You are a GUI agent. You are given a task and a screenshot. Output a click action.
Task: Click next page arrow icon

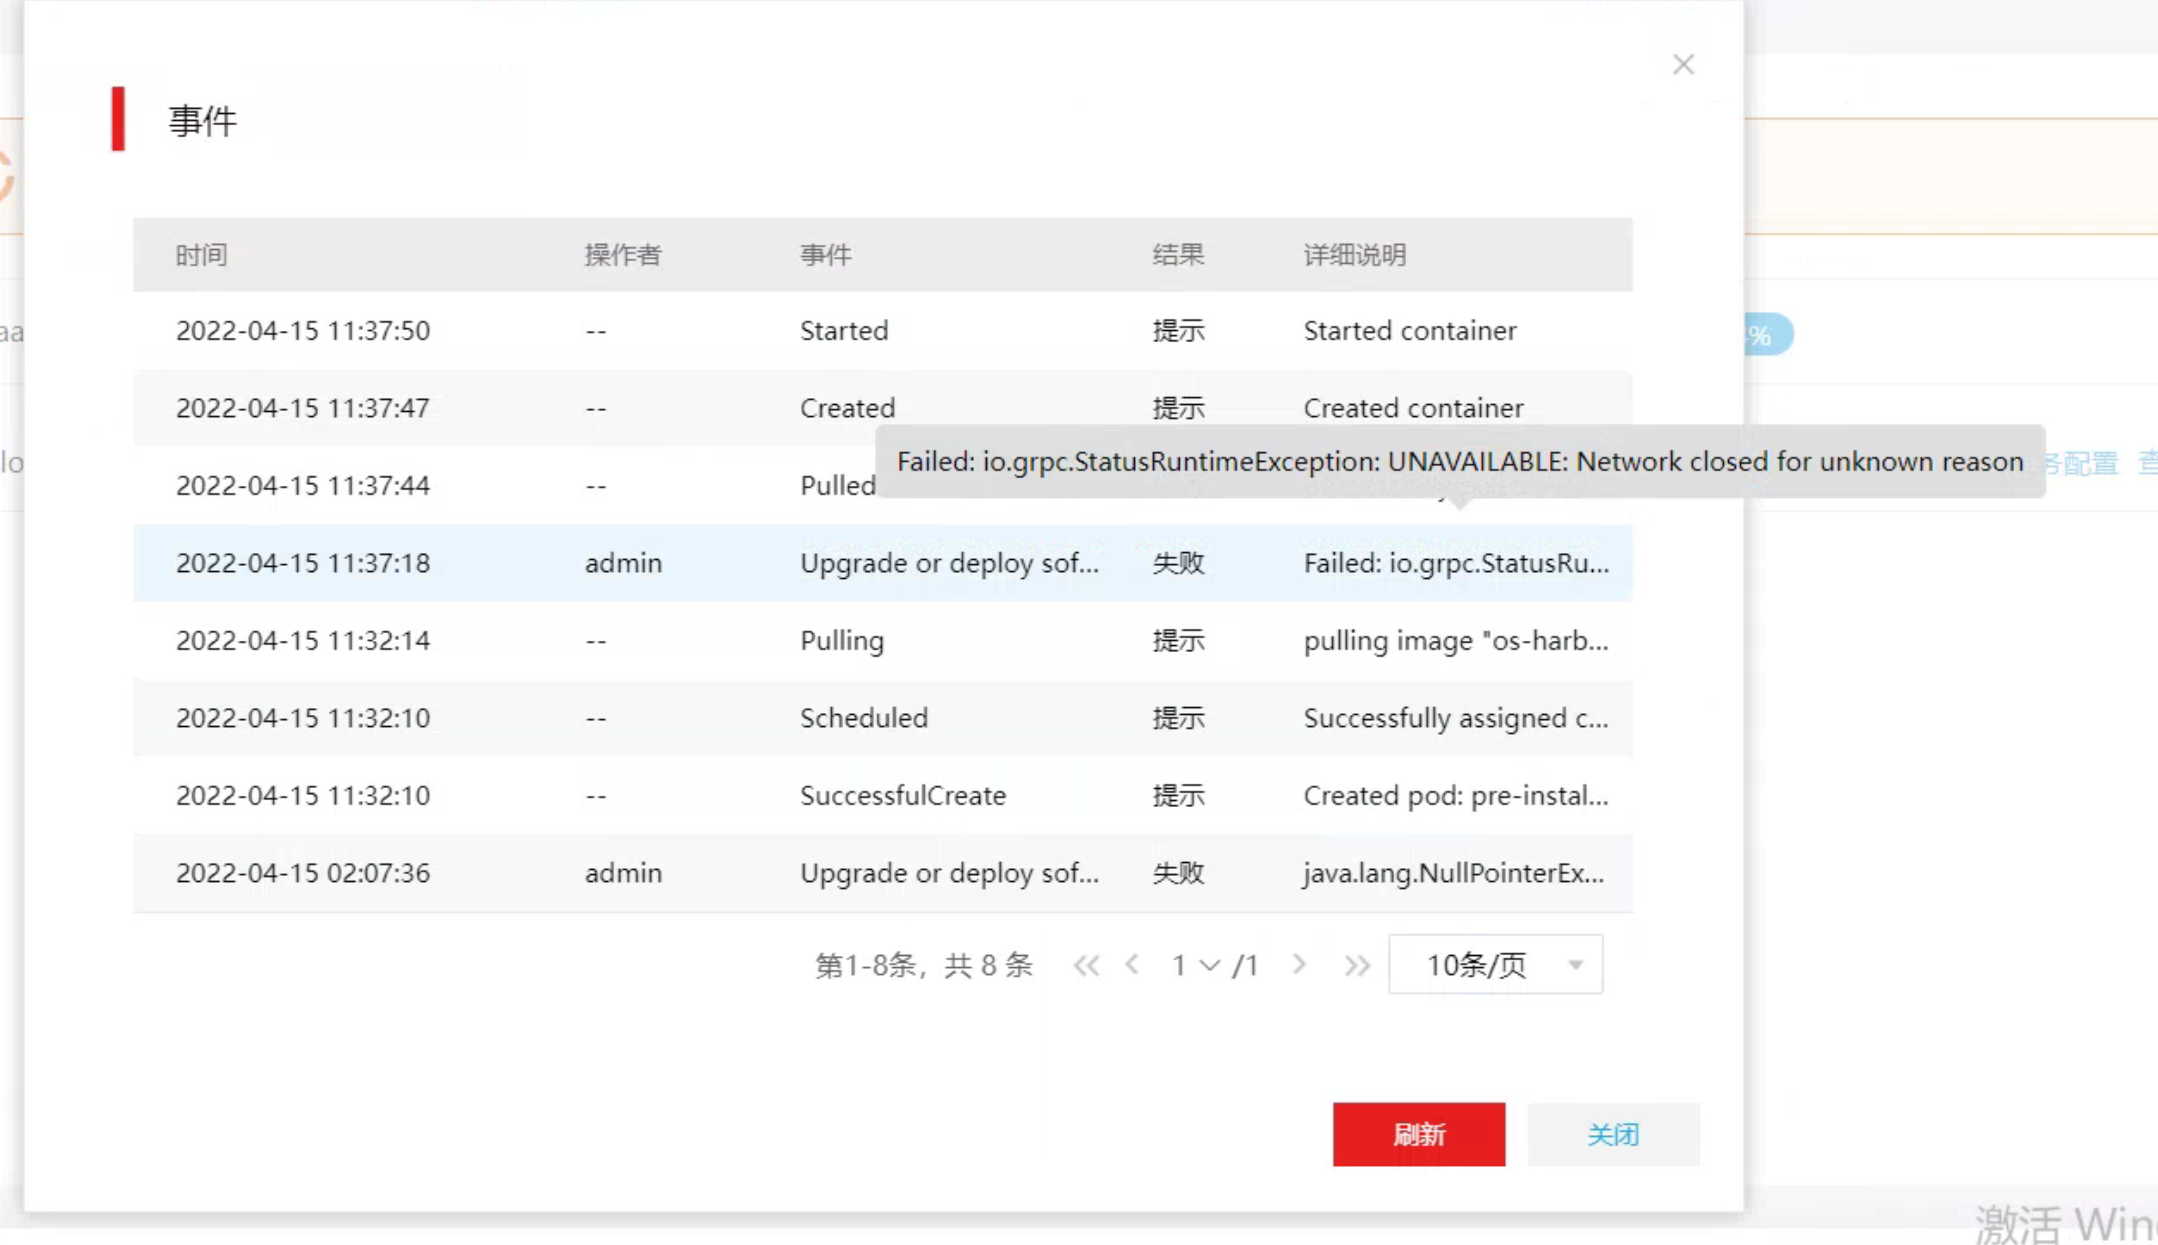(x=1299, y=965)
